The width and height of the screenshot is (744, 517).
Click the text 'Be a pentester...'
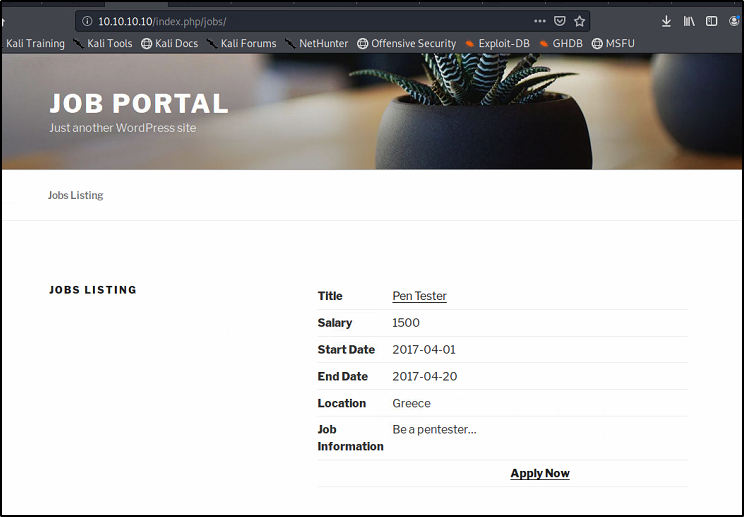click(x=434, y=430)
